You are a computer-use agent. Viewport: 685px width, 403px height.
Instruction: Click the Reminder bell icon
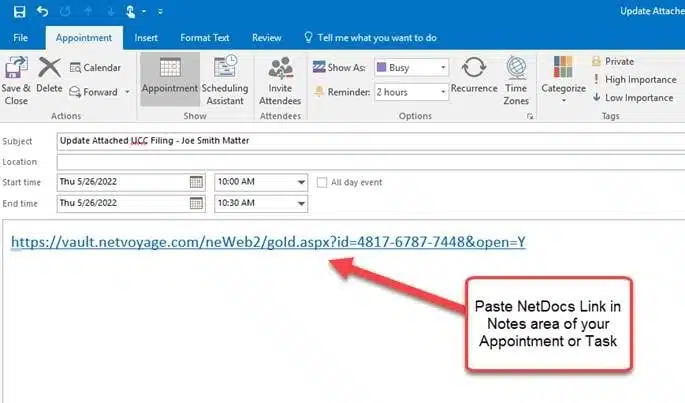319,92
